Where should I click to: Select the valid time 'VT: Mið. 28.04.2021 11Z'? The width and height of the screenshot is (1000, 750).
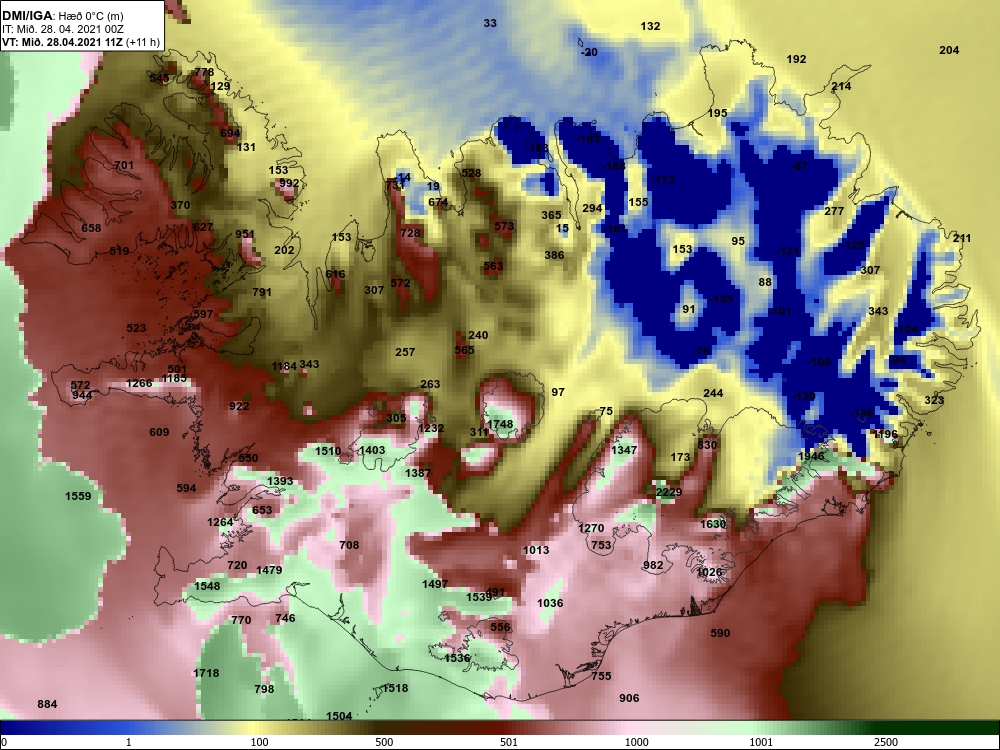pos(63,42)
